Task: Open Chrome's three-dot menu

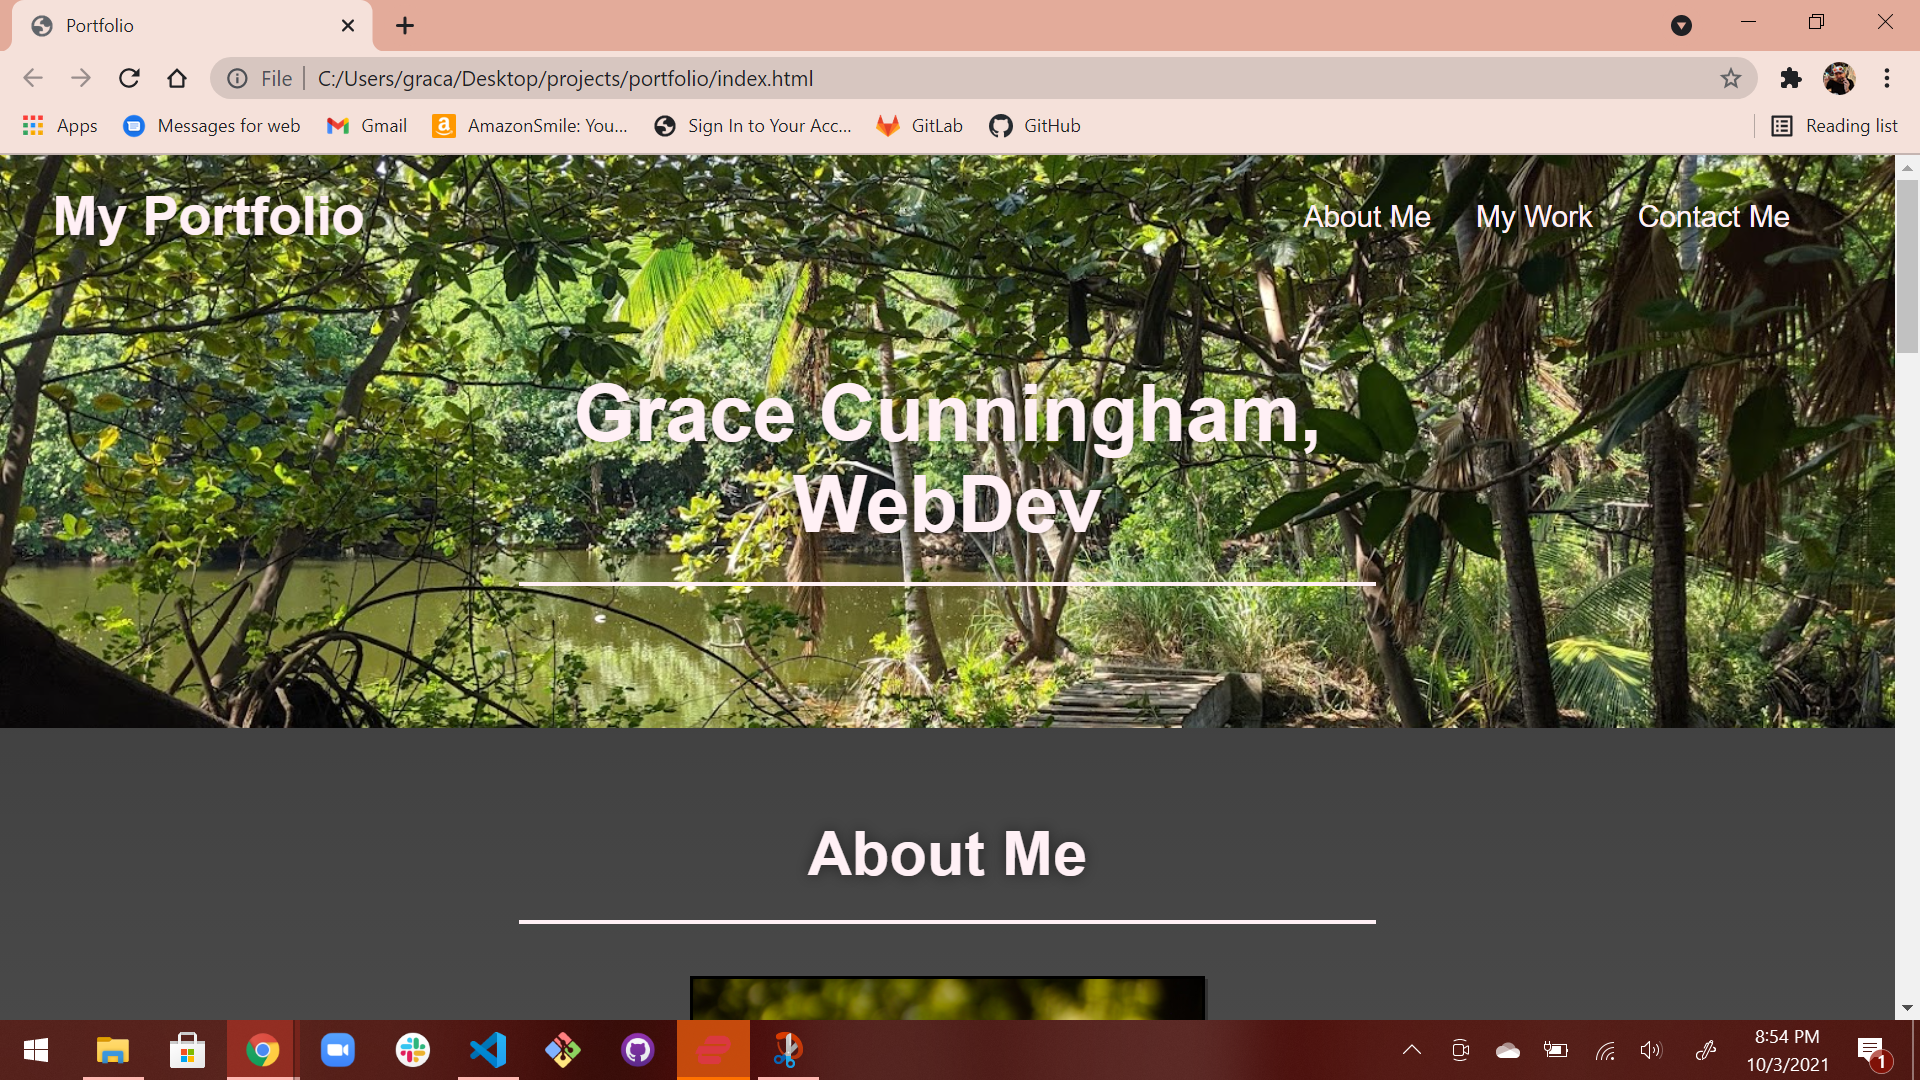Action: pos(1887,78)
